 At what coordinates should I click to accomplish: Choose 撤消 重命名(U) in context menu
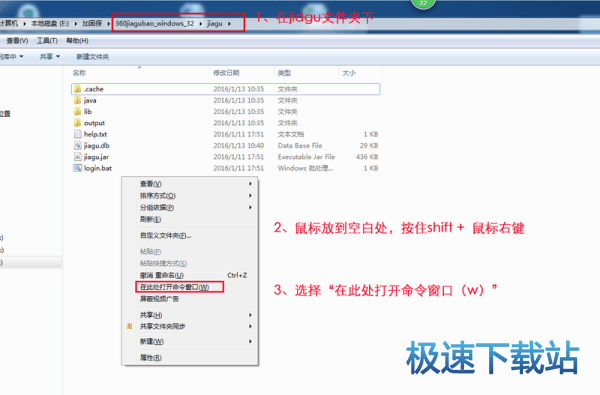point(162,275)
